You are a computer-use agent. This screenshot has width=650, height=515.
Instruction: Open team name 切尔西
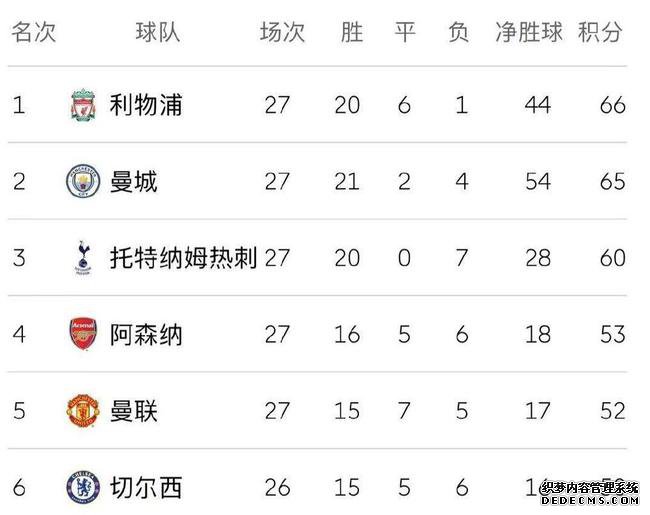(x=146, y=487)
